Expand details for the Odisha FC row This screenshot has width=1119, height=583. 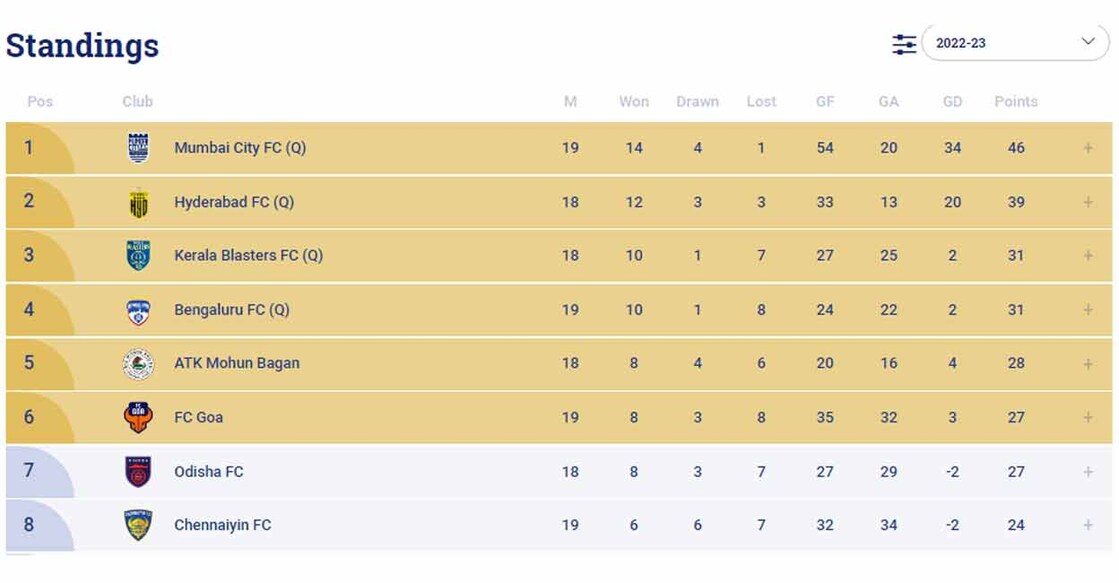(x=1090, y=471)
